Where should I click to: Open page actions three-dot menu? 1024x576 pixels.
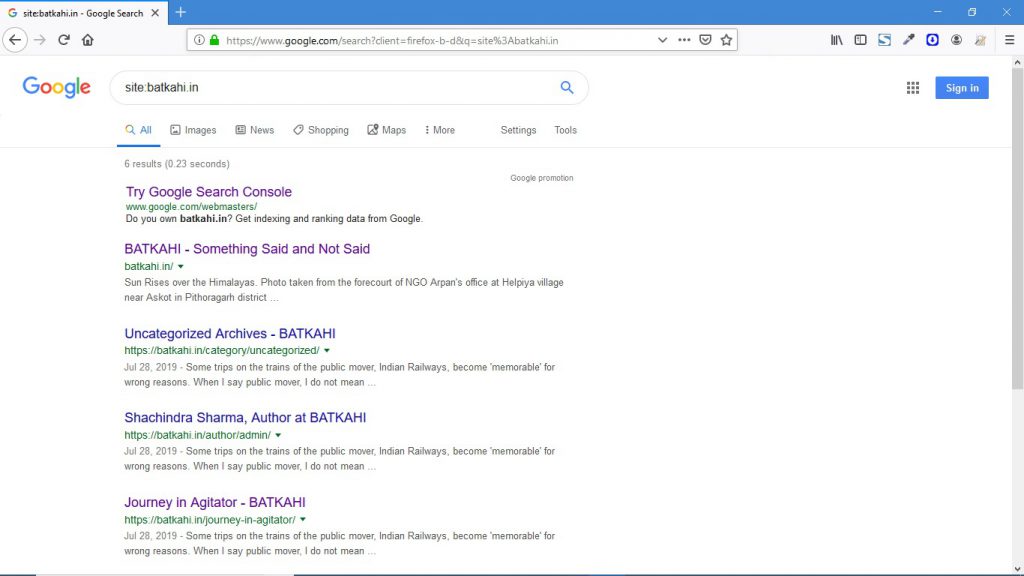[x=684, y=40]
